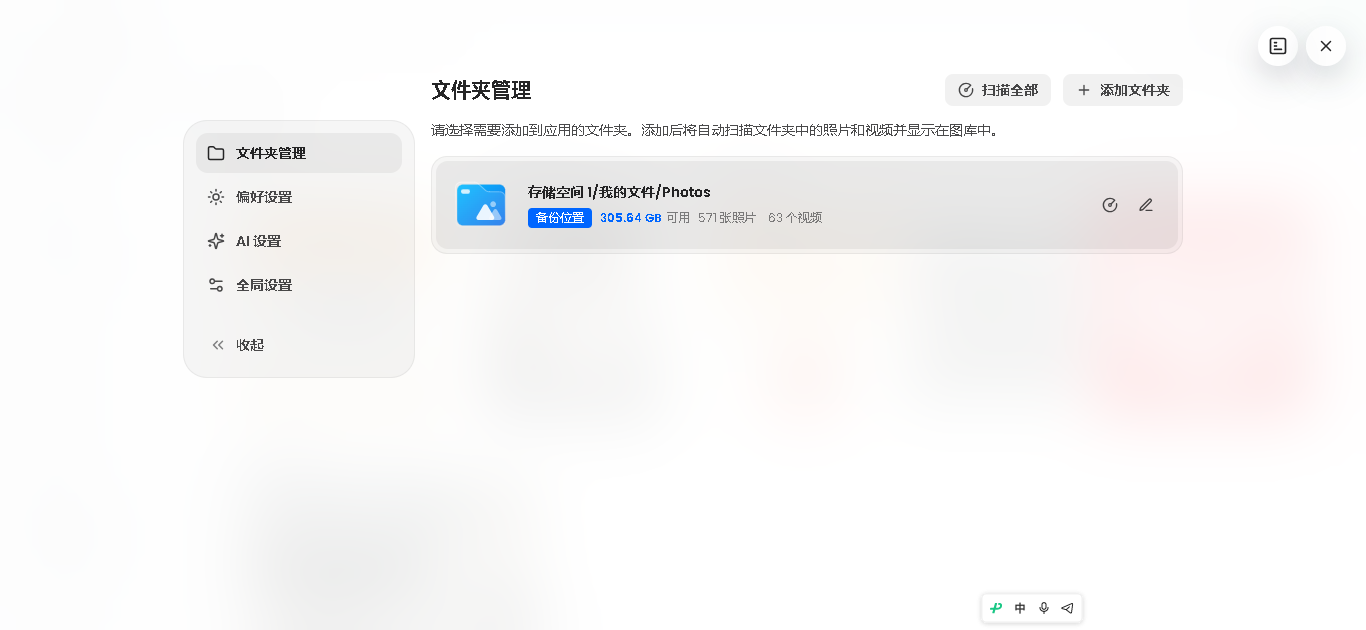Click the 305.64 GB available space text

631,218
